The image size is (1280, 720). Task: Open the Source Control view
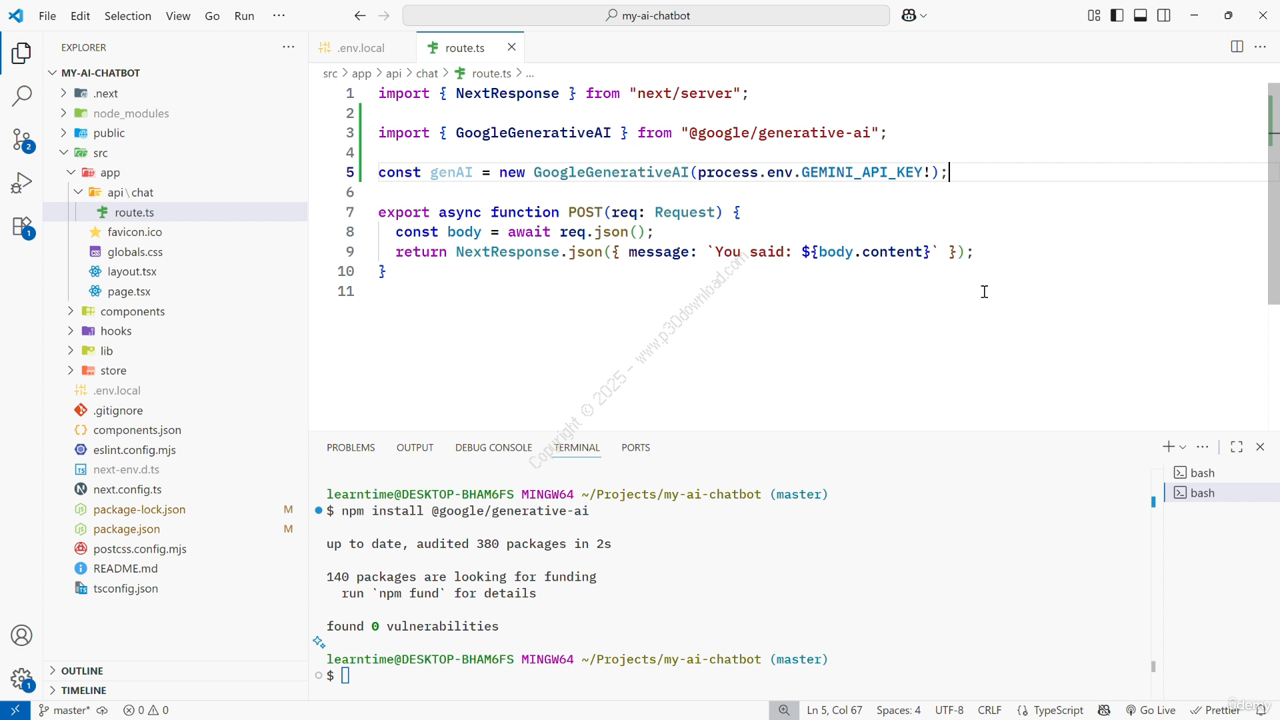coord(21,140)
